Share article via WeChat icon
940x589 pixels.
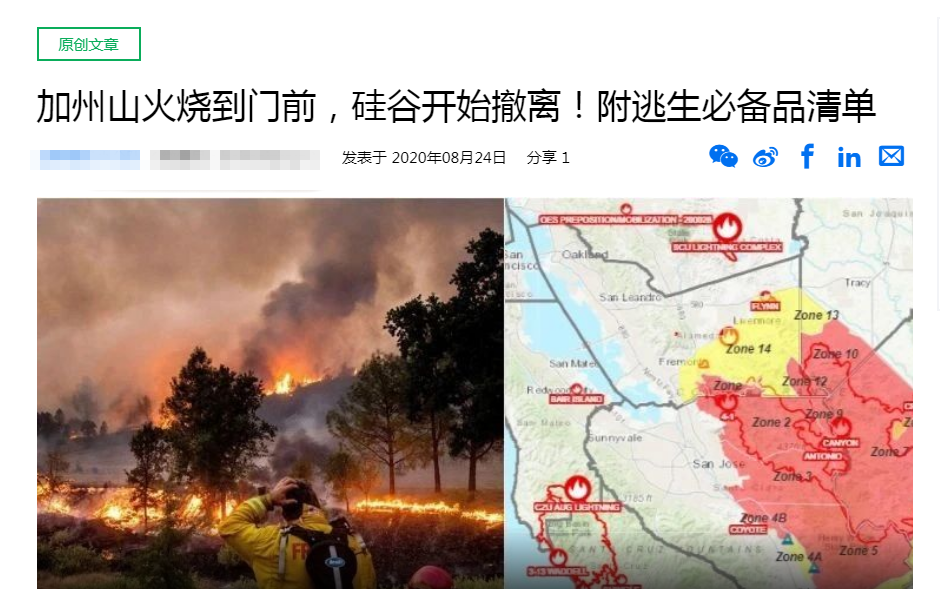(723, 157)
